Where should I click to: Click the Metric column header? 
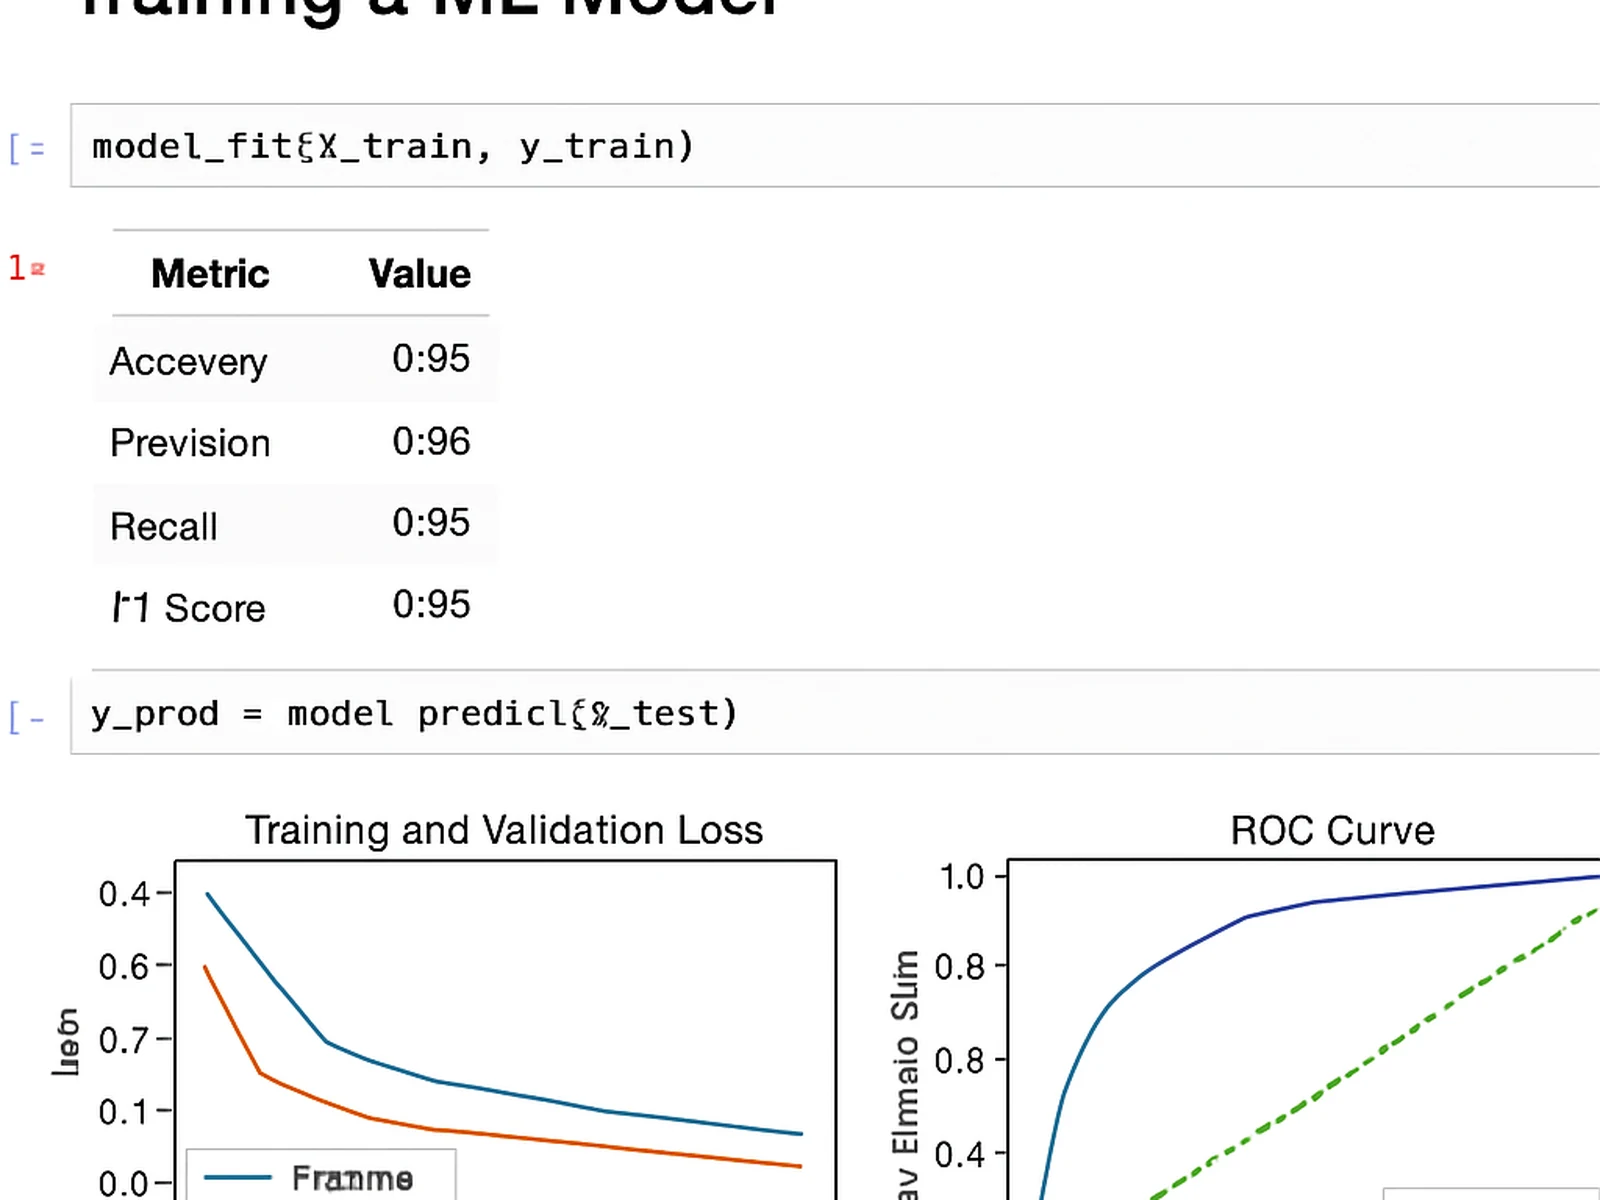(210, 274)
